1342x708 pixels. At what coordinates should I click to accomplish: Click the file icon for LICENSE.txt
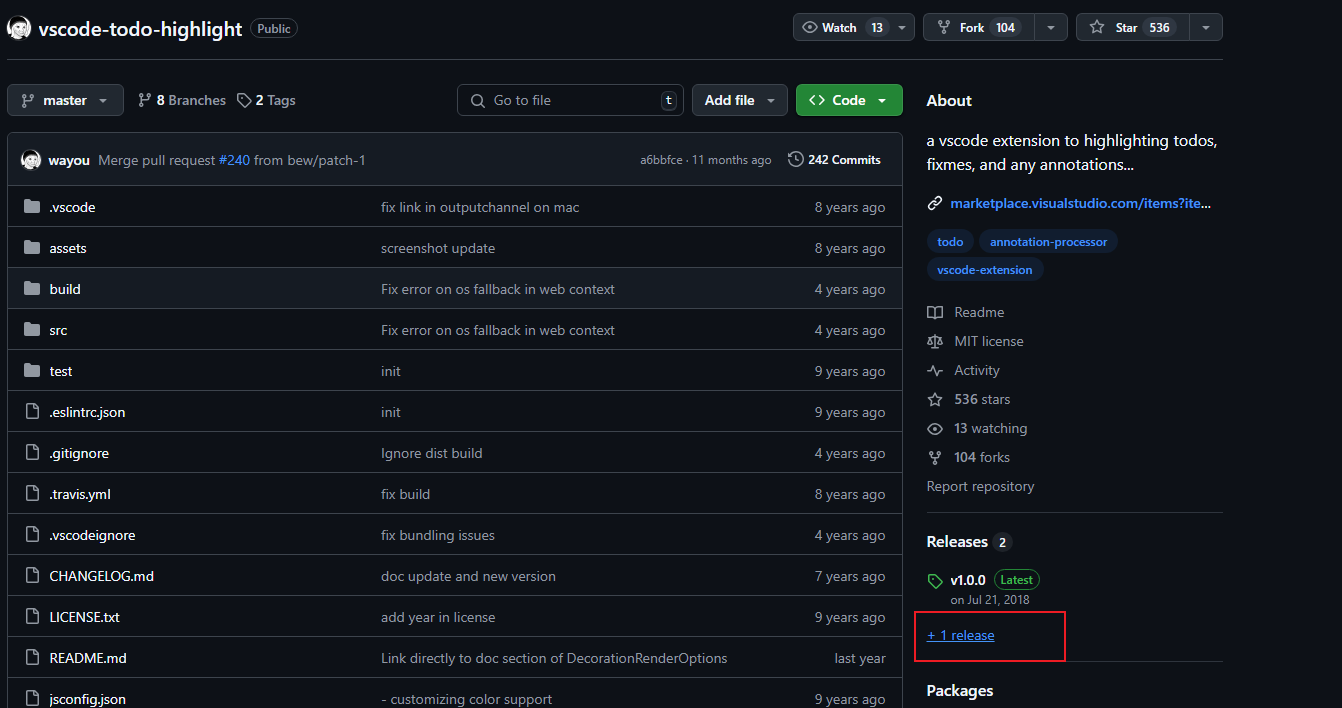pos(31,617)
